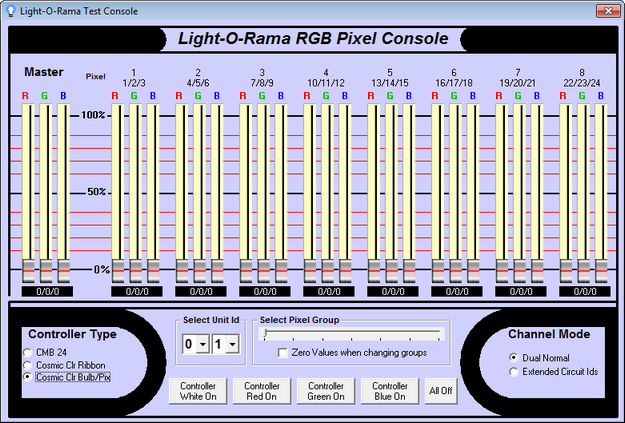Click Controller Blue On button
The image size is (625, 423).
point(390,391)
